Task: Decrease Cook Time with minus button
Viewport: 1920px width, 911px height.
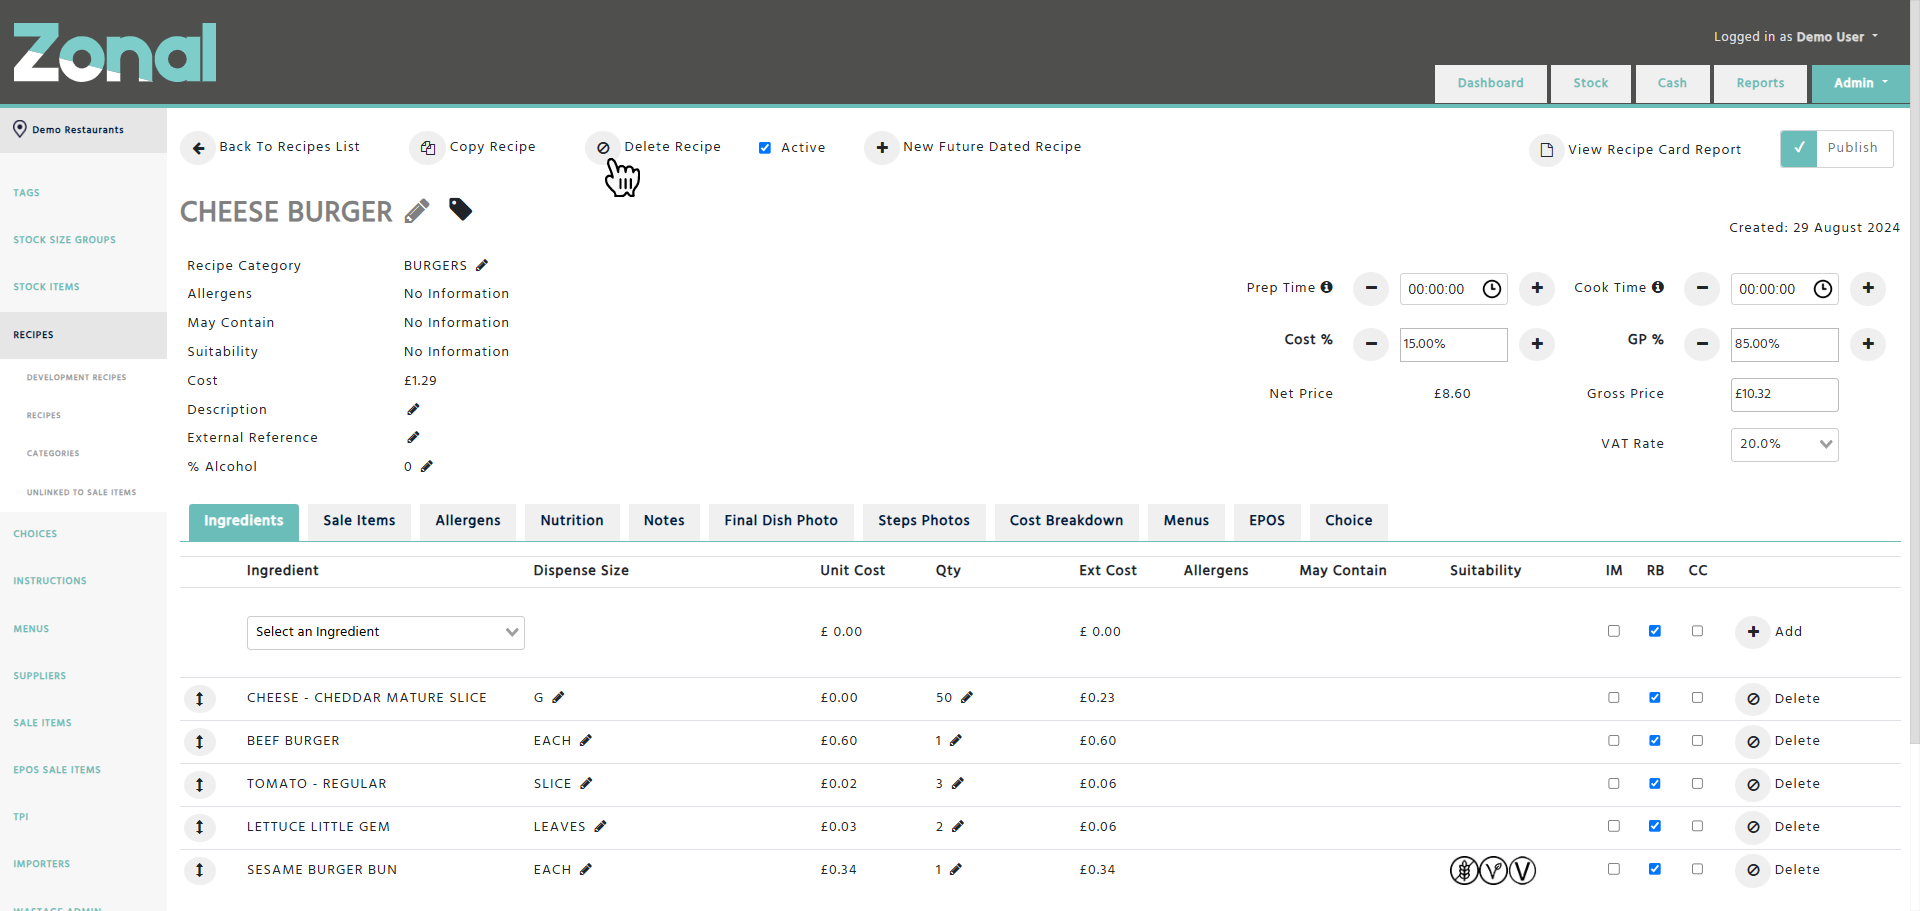Action: point(1702,289)
